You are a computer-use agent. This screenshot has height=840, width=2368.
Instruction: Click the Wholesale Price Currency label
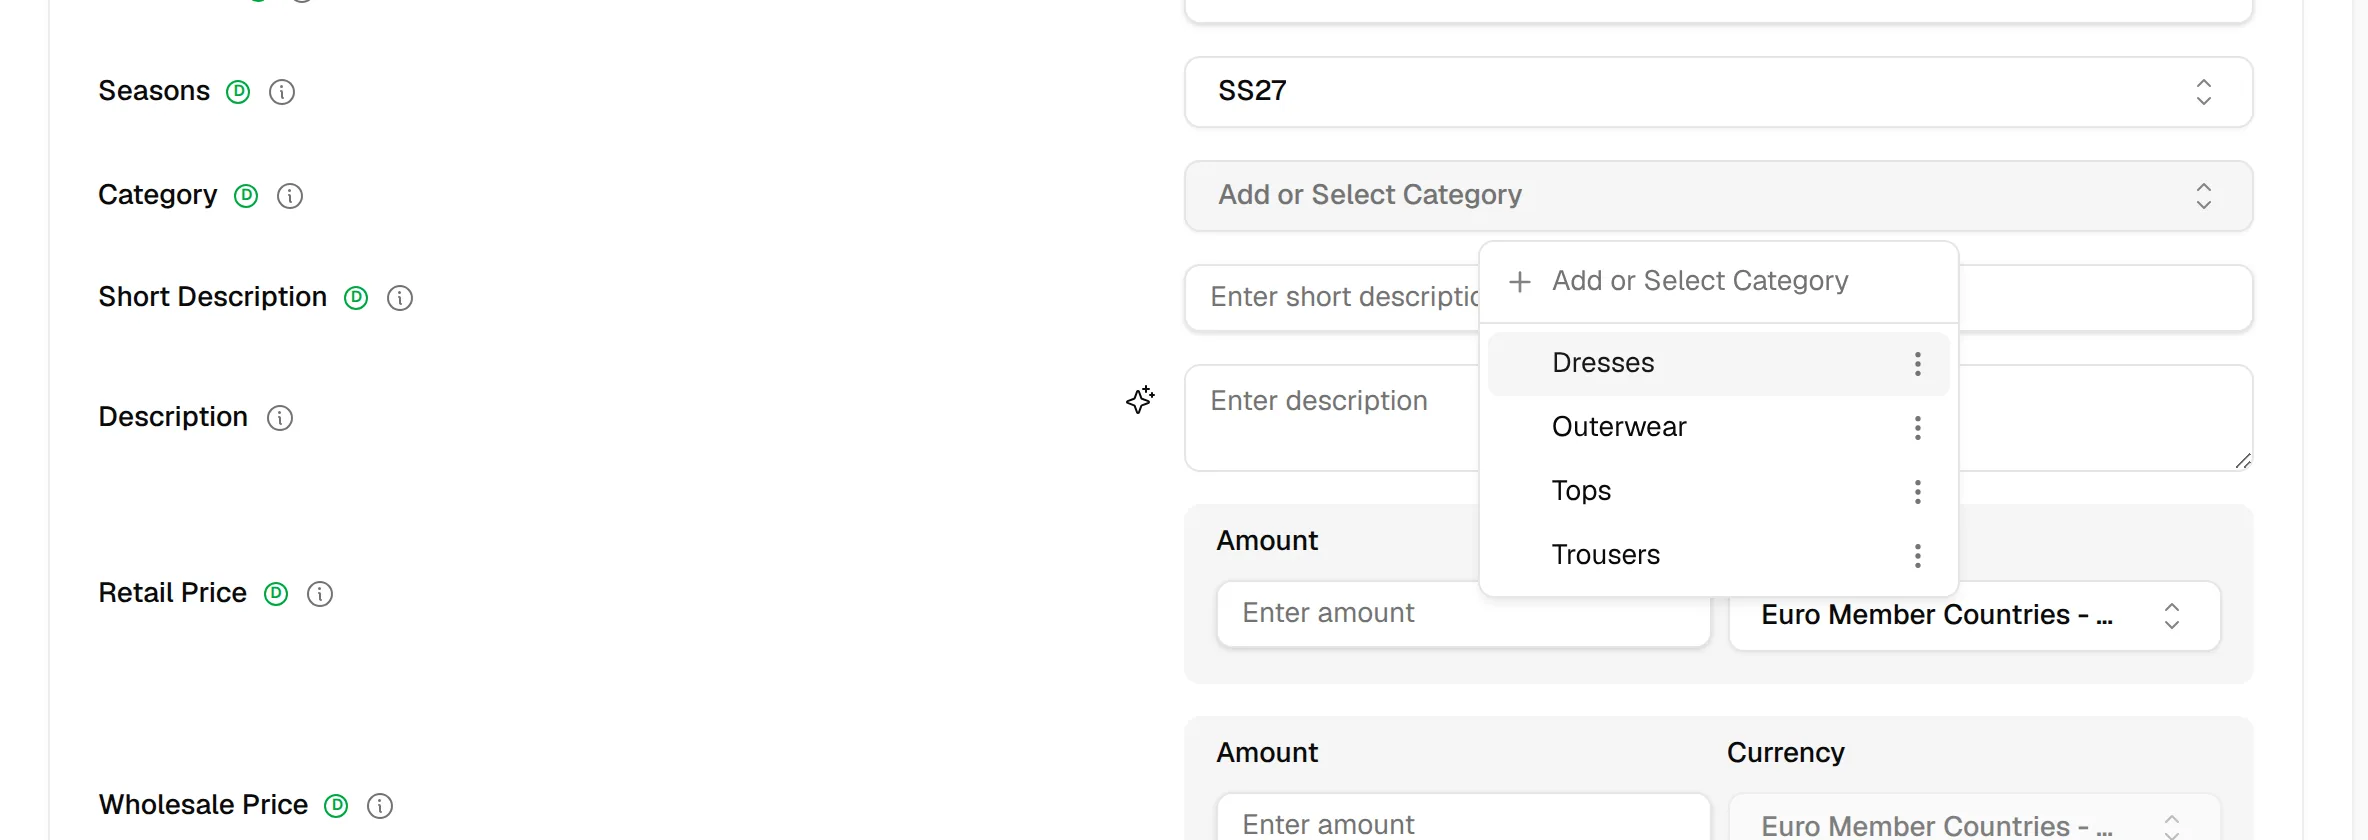[x=1786, y=753]
